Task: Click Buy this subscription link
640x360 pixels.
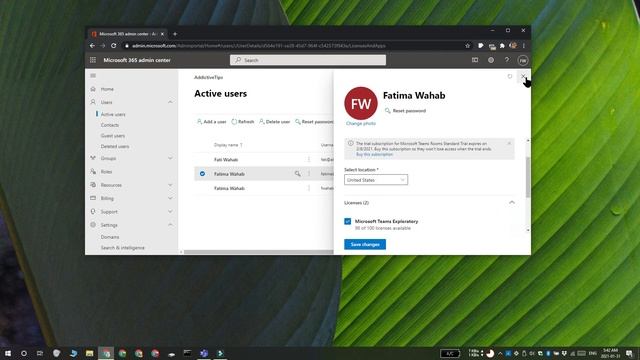Action: 374,154
